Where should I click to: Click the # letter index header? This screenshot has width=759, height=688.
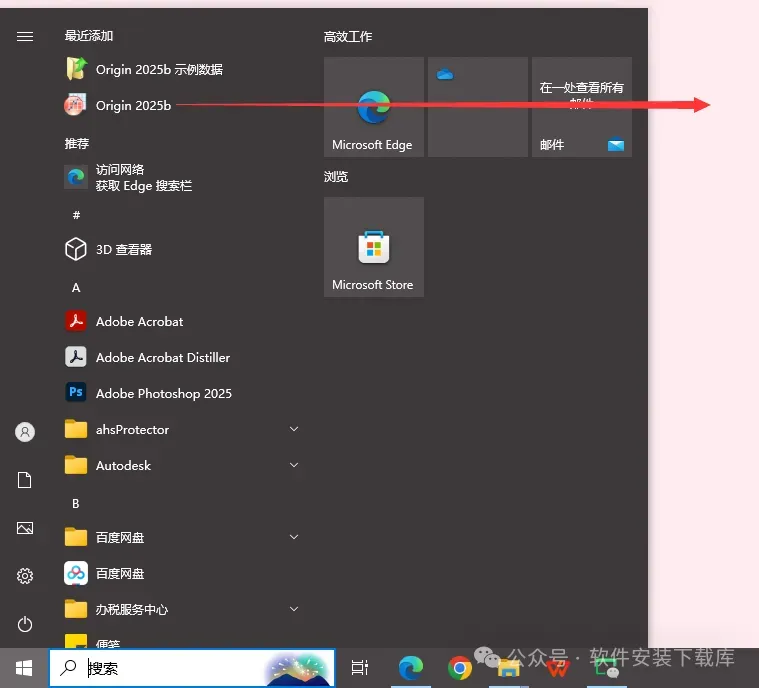(76, 214)
